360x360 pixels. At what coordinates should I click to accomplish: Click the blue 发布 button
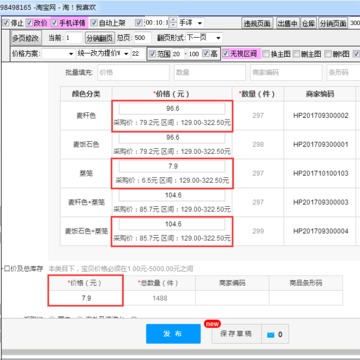tap(173, 334)
